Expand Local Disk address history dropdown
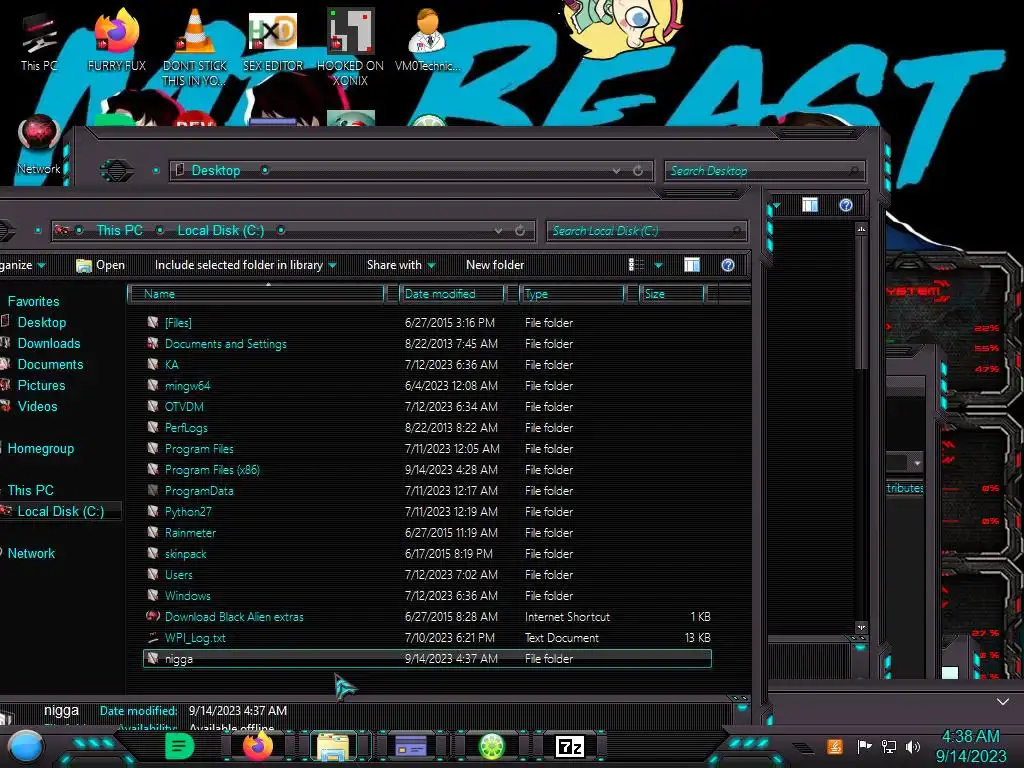The image size is (1024, 768). (498, 231)
